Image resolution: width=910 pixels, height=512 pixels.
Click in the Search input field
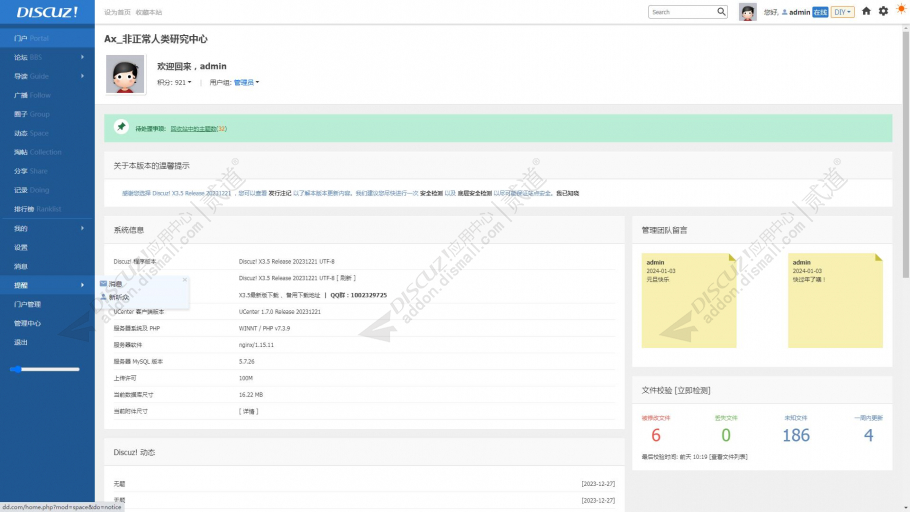[x=682, y=12]
